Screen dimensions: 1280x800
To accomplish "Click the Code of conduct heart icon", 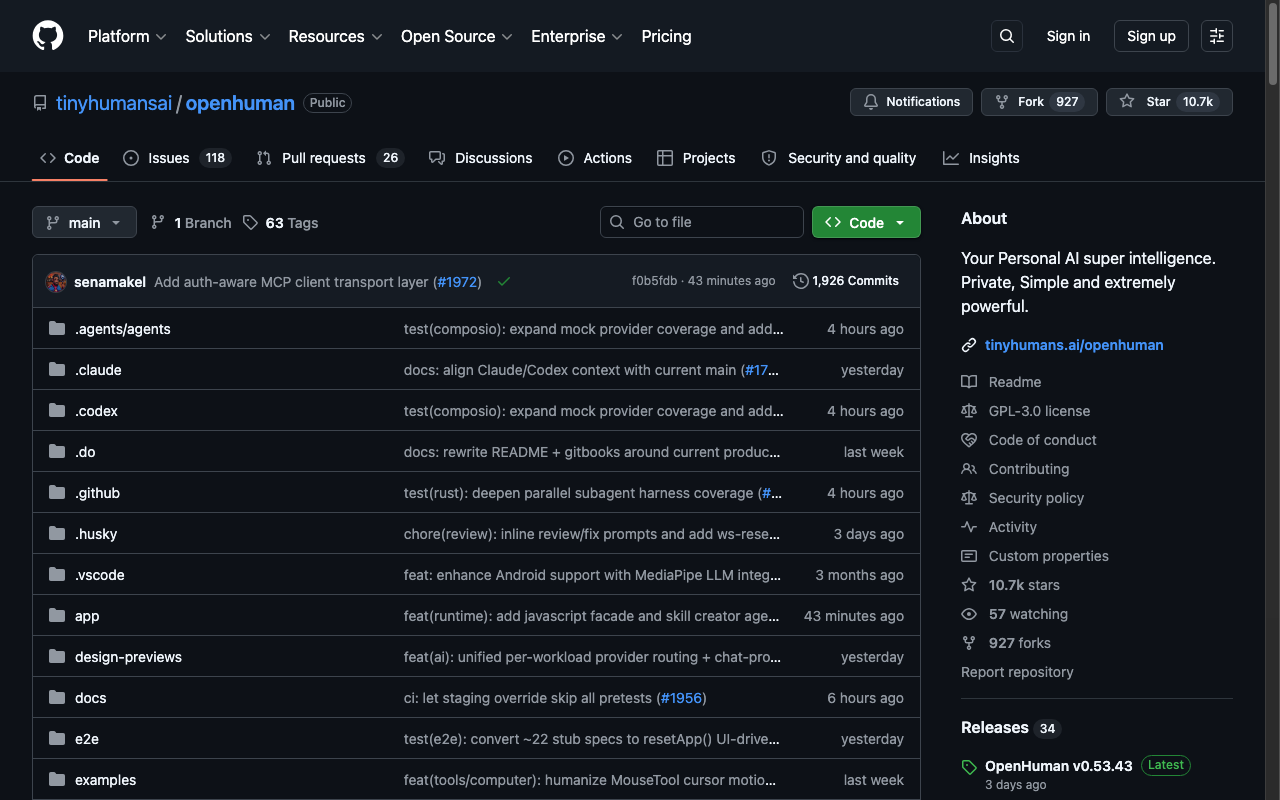I will tap(969, 440).
